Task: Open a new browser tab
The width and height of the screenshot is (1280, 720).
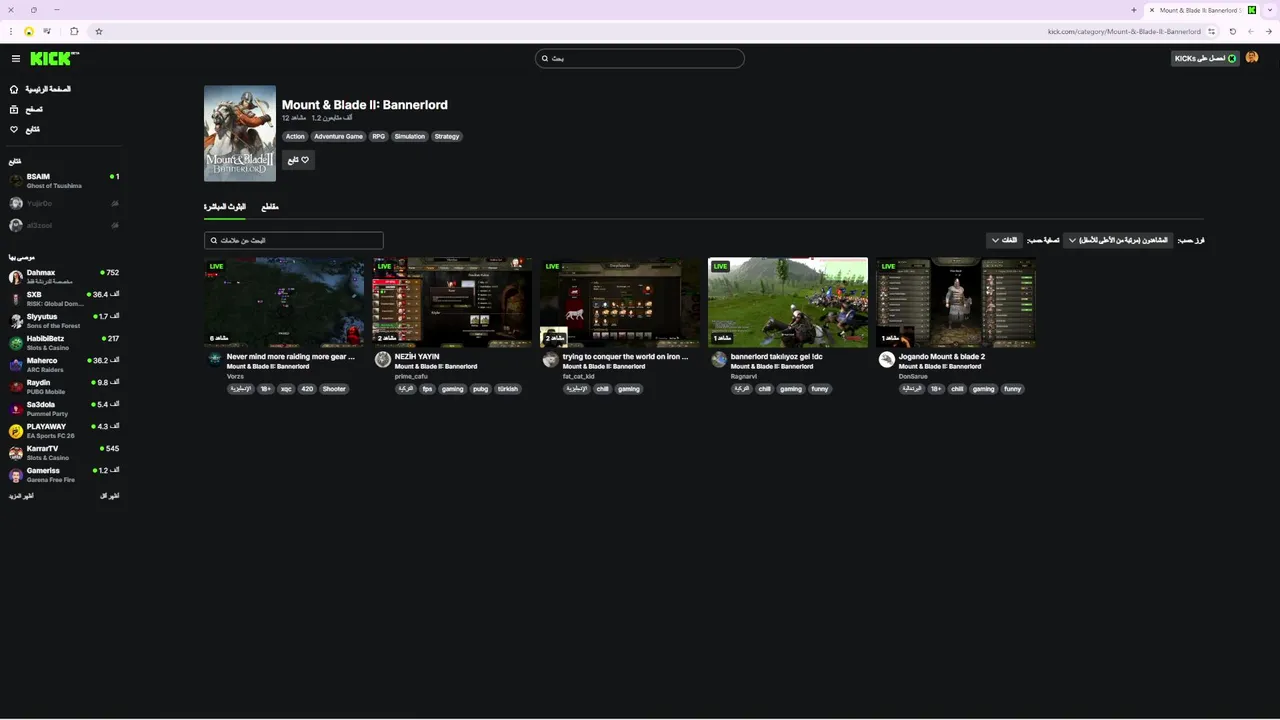Action: [1133, 10]
